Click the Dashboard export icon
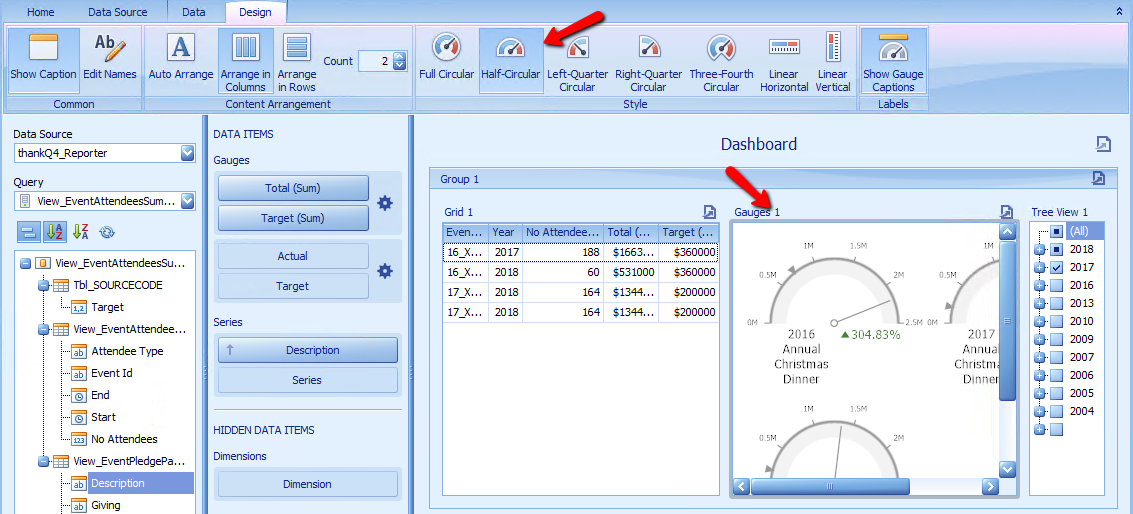 click(1103, 144)
